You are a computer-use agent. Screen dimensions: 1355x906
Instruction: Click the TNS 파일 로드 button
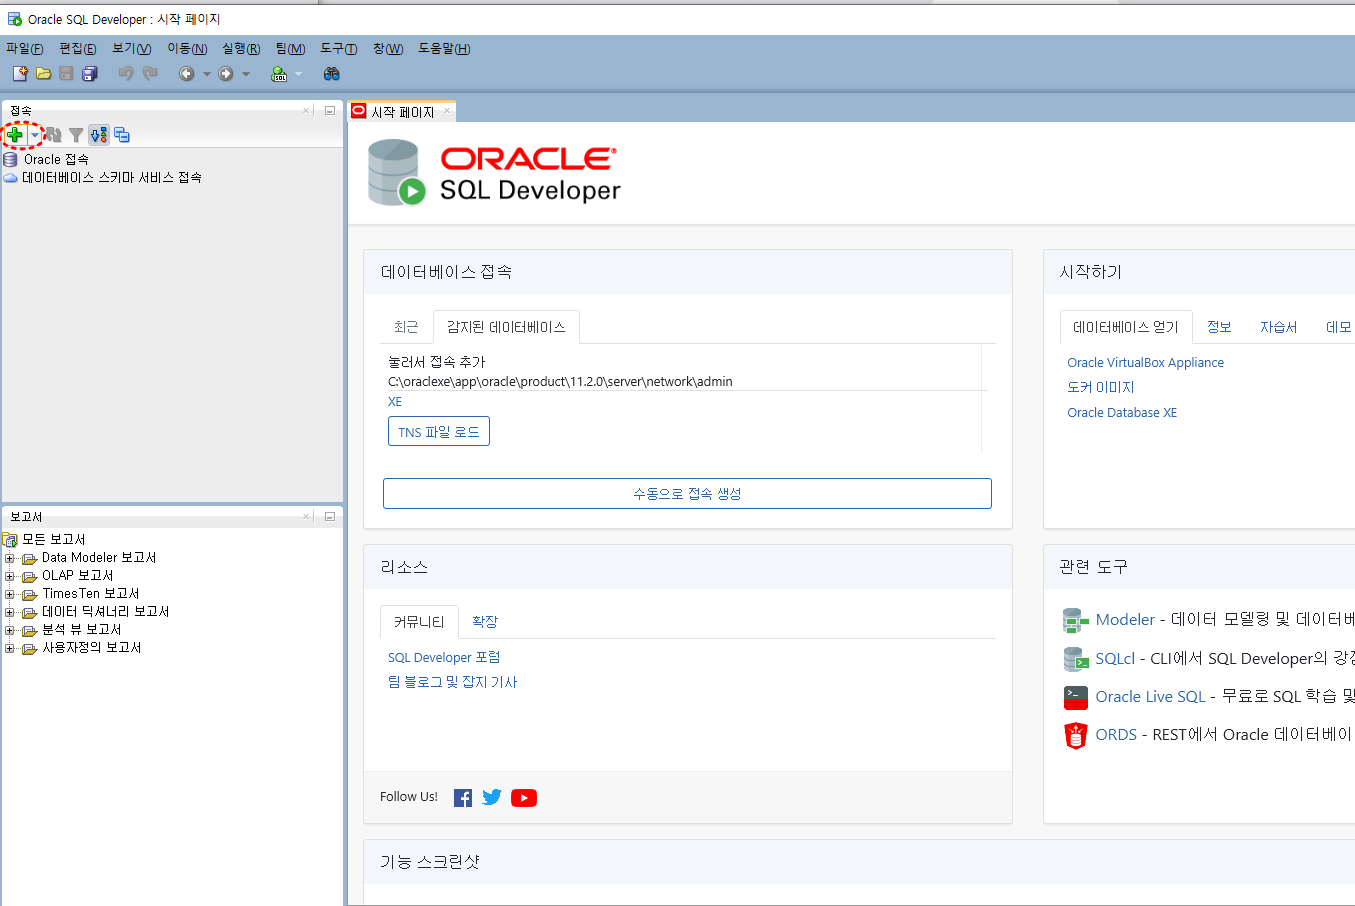[x=438, y=431]
